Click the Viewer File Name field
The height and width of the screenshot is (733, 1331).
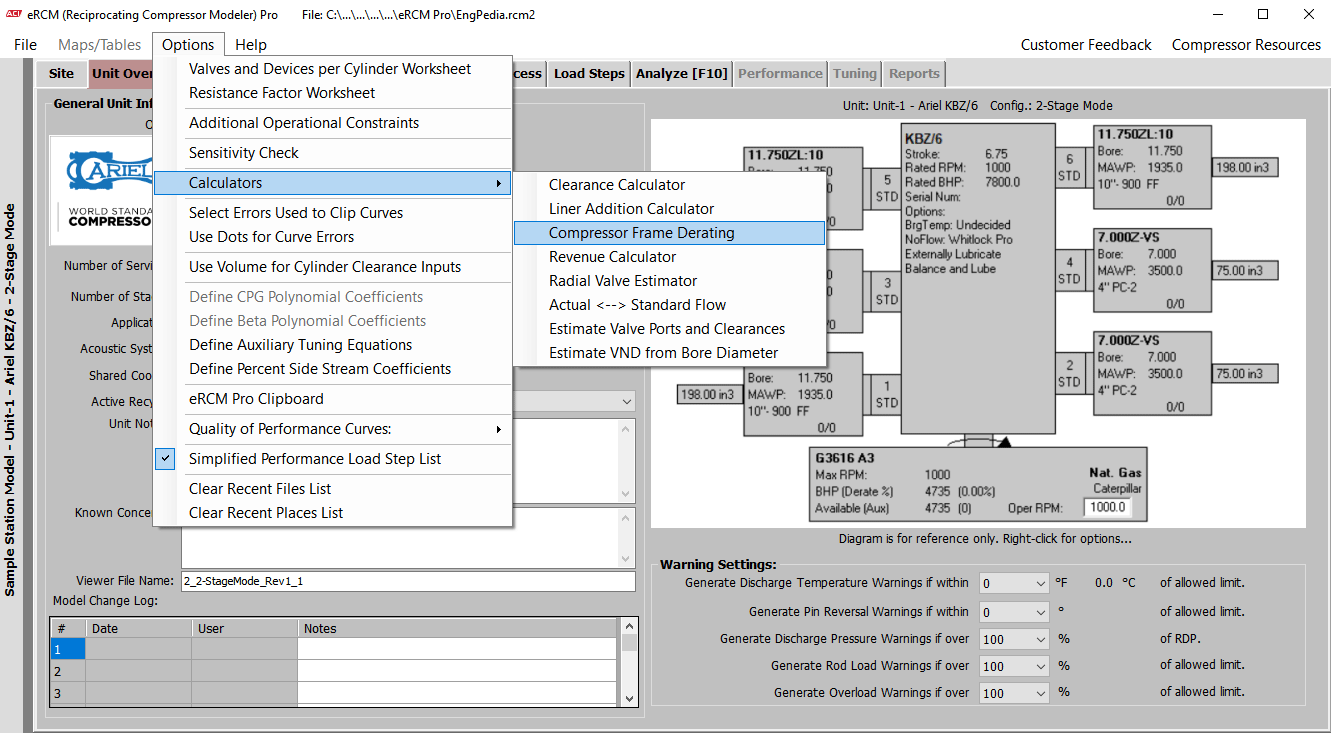pyautogui.click(x=408, y=581)
